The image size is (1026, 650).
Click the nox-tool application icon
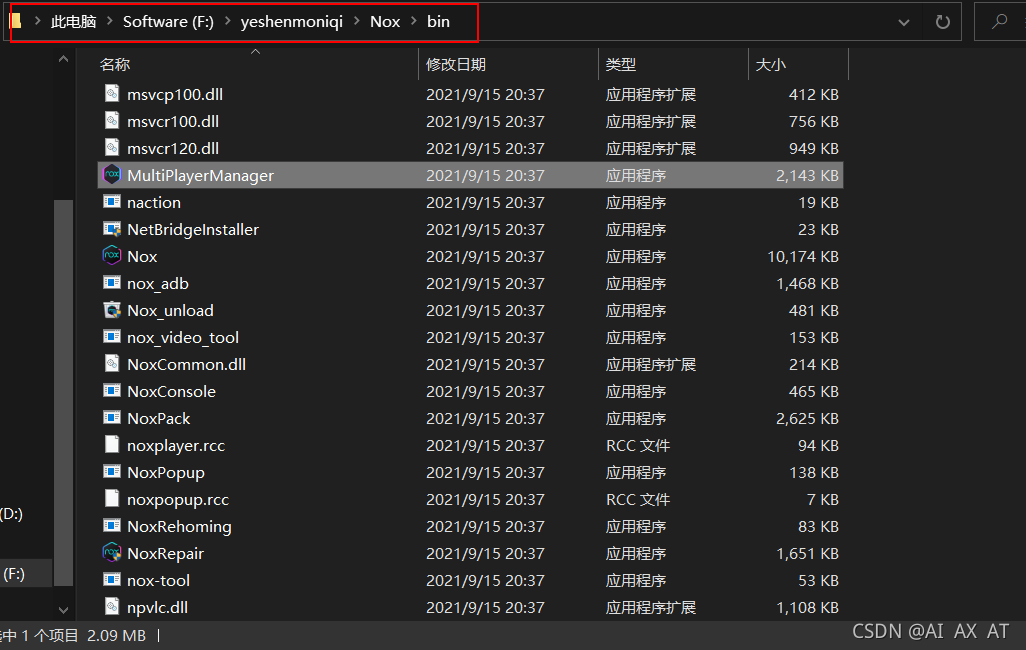click(x=112, y=579)
